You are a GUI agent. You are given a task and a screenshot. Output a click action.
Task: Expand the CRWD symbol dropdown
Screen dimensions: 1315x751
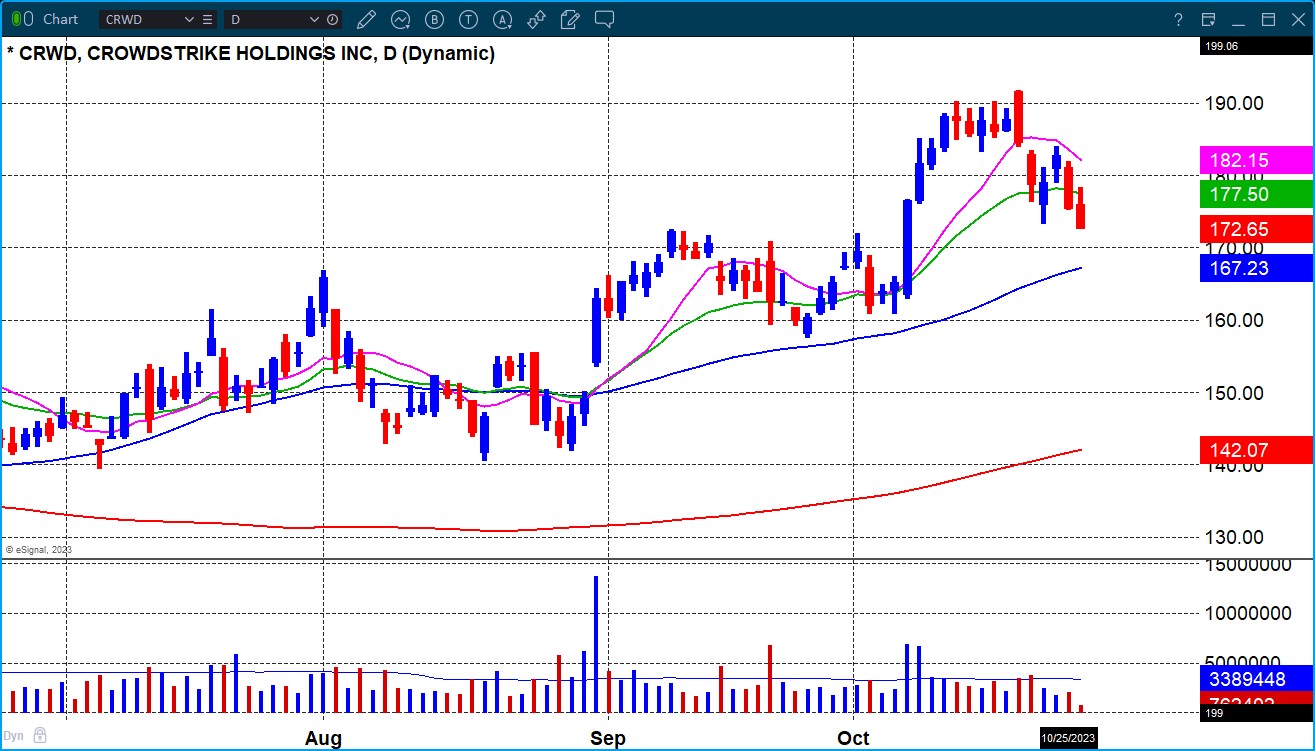point(189,19)
